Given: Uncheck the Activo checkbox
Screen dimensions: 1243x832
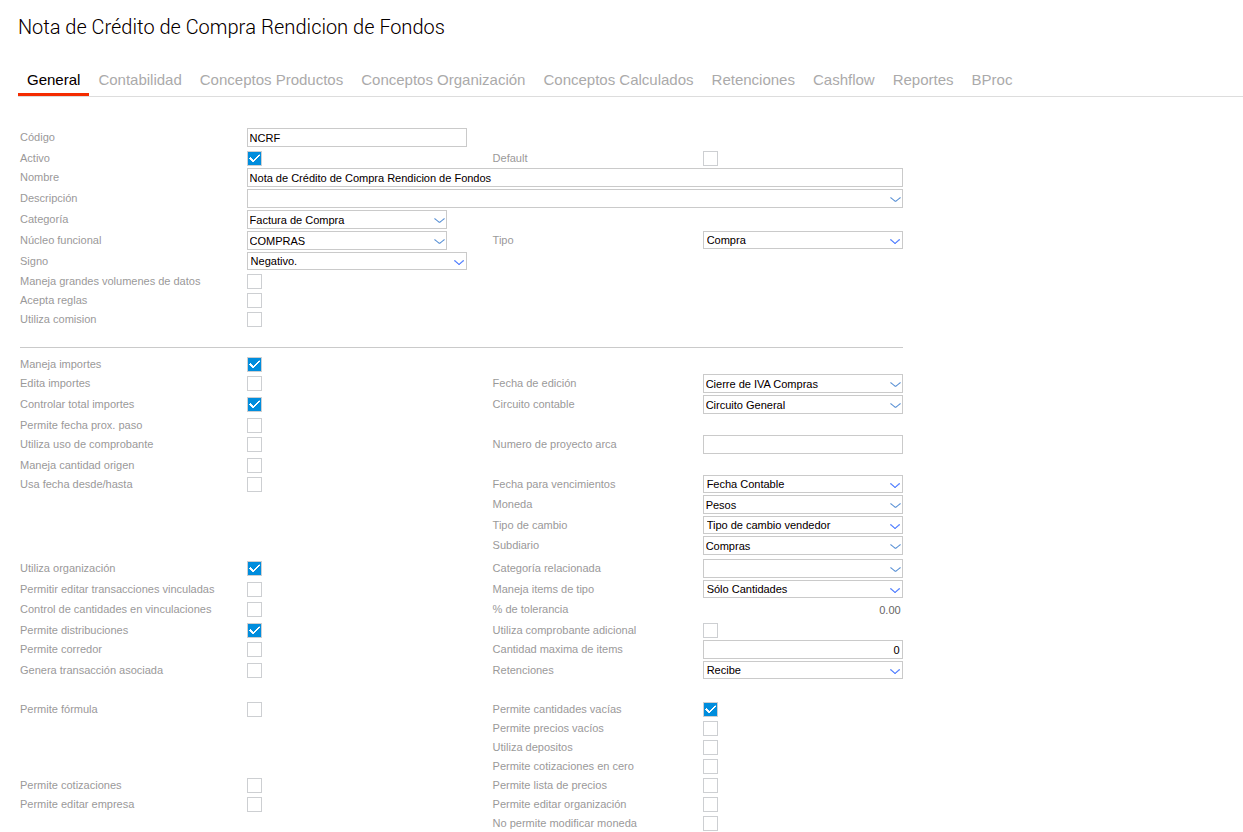Looking at the screenshot, I should pos(254,158).
